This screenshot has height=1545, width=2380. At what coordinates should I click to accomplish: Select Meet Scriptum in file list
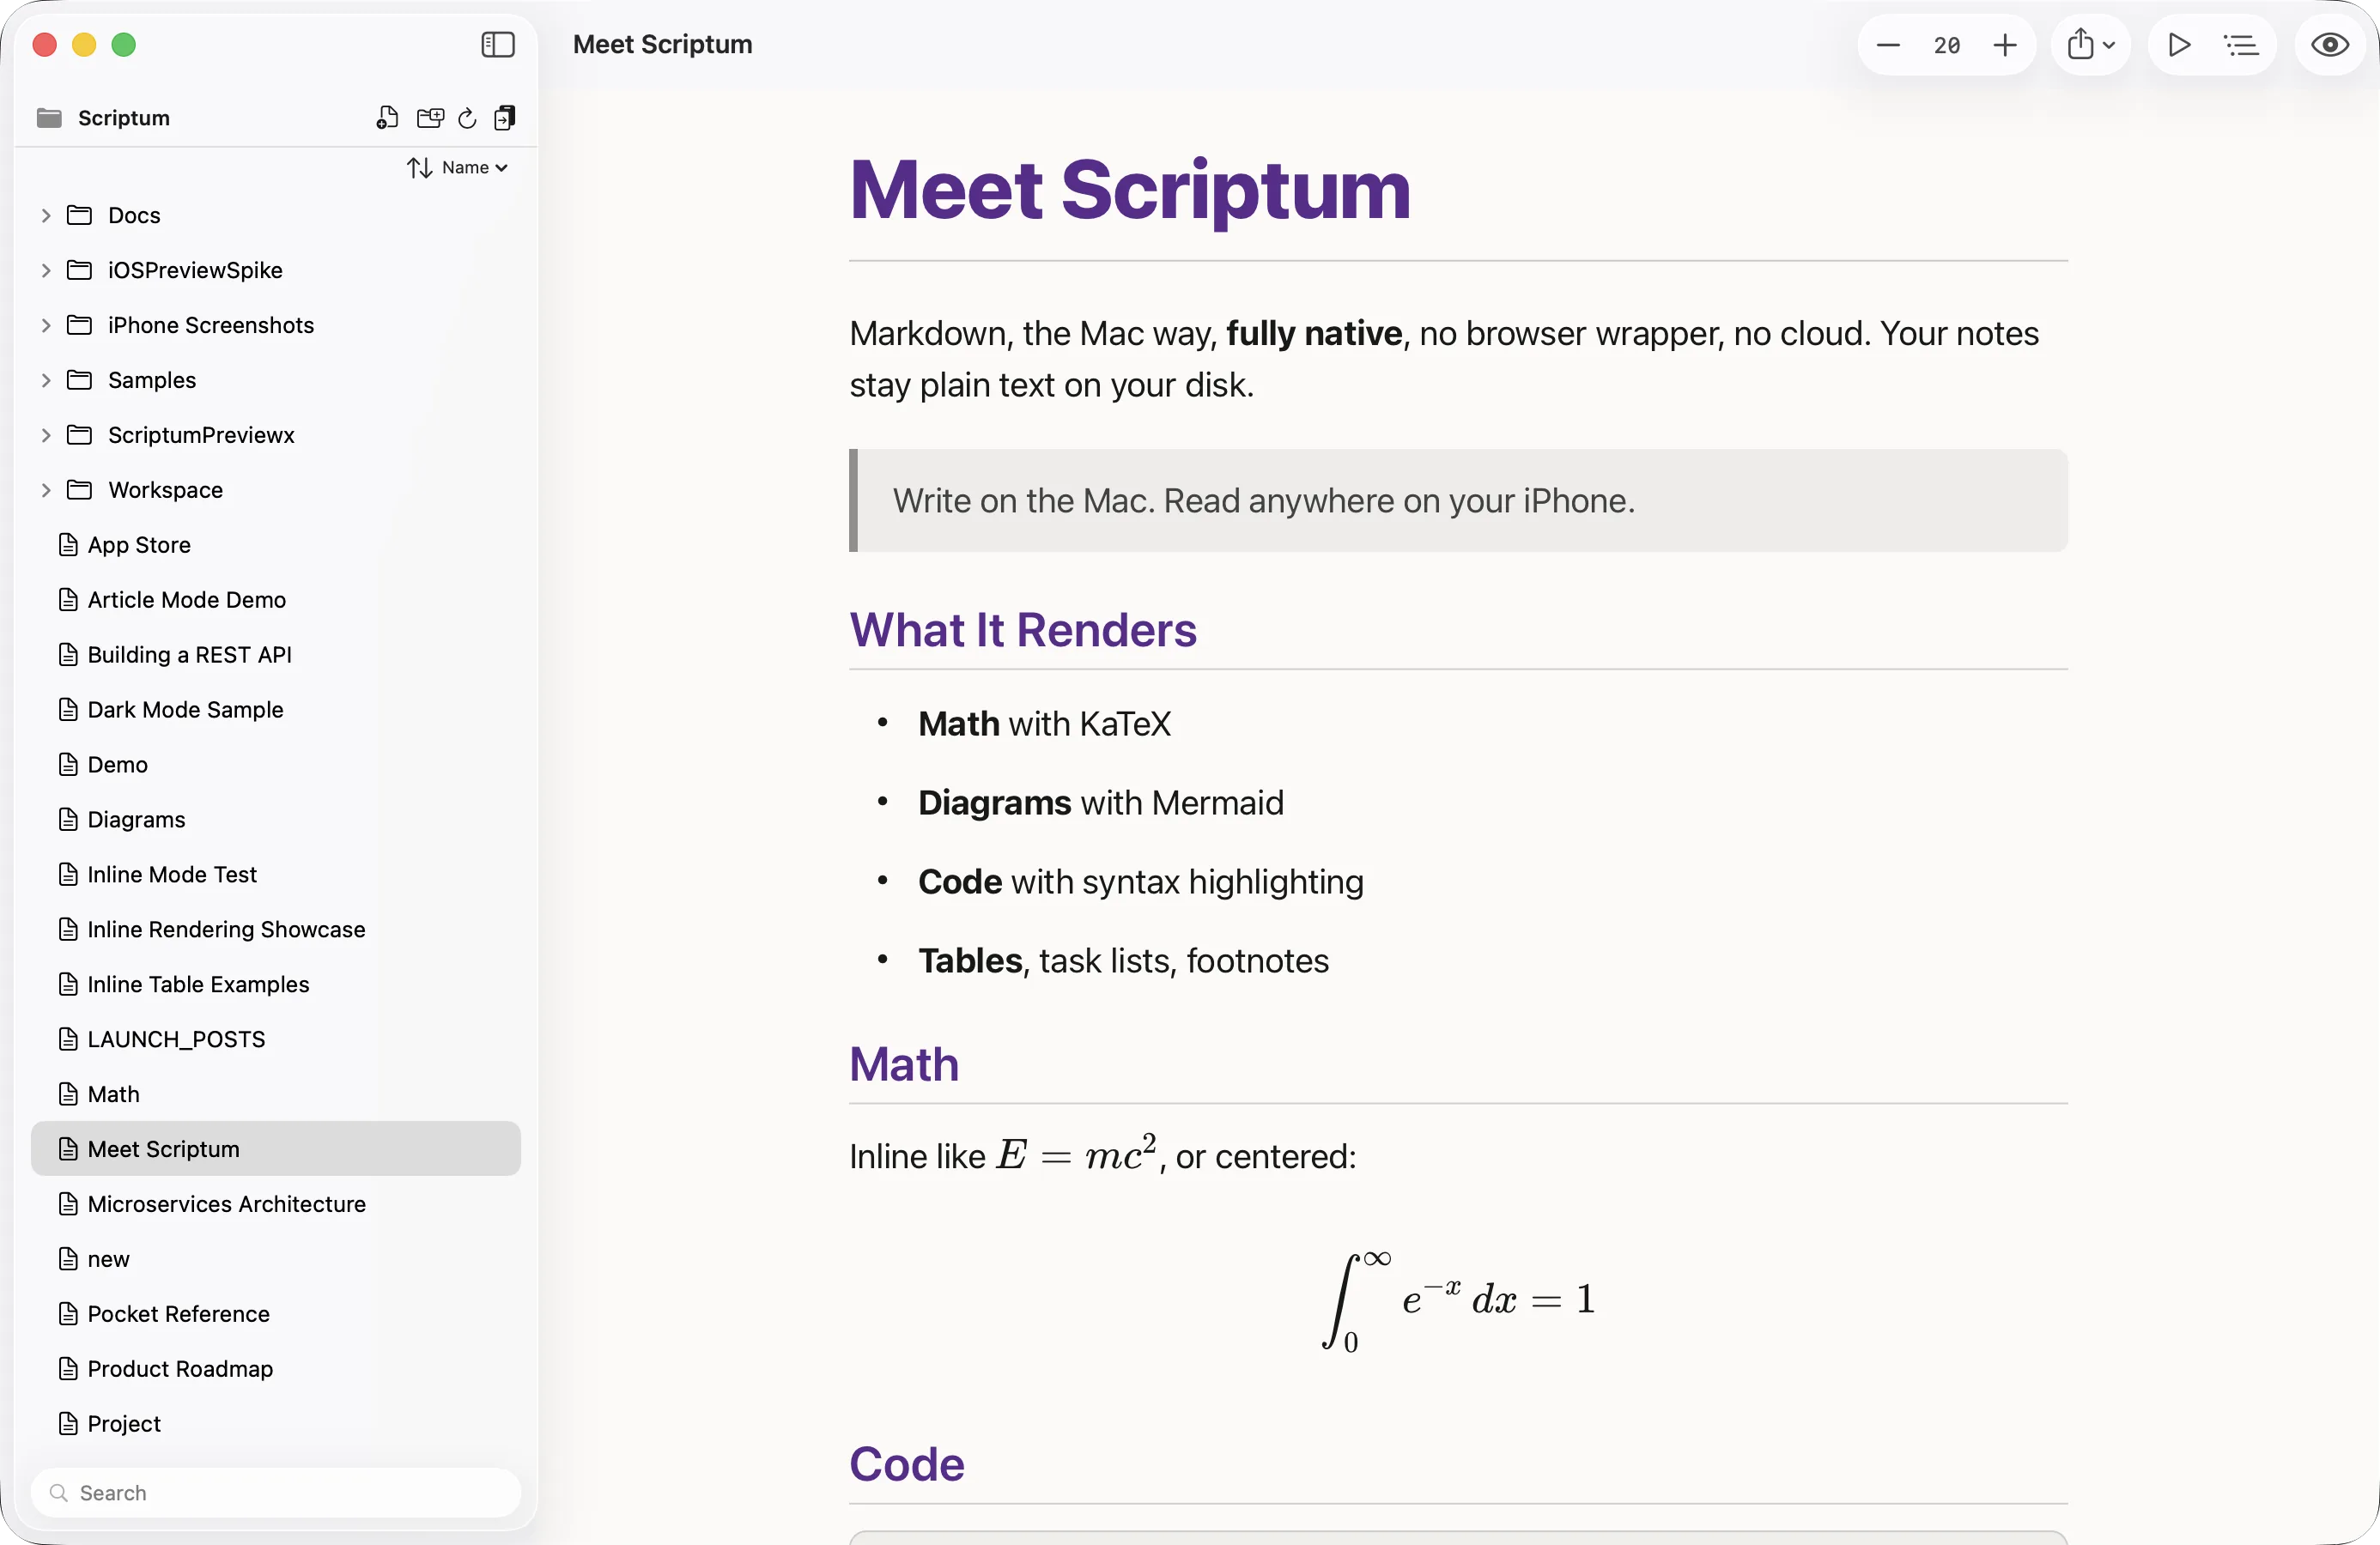[x=276, y=1149]
